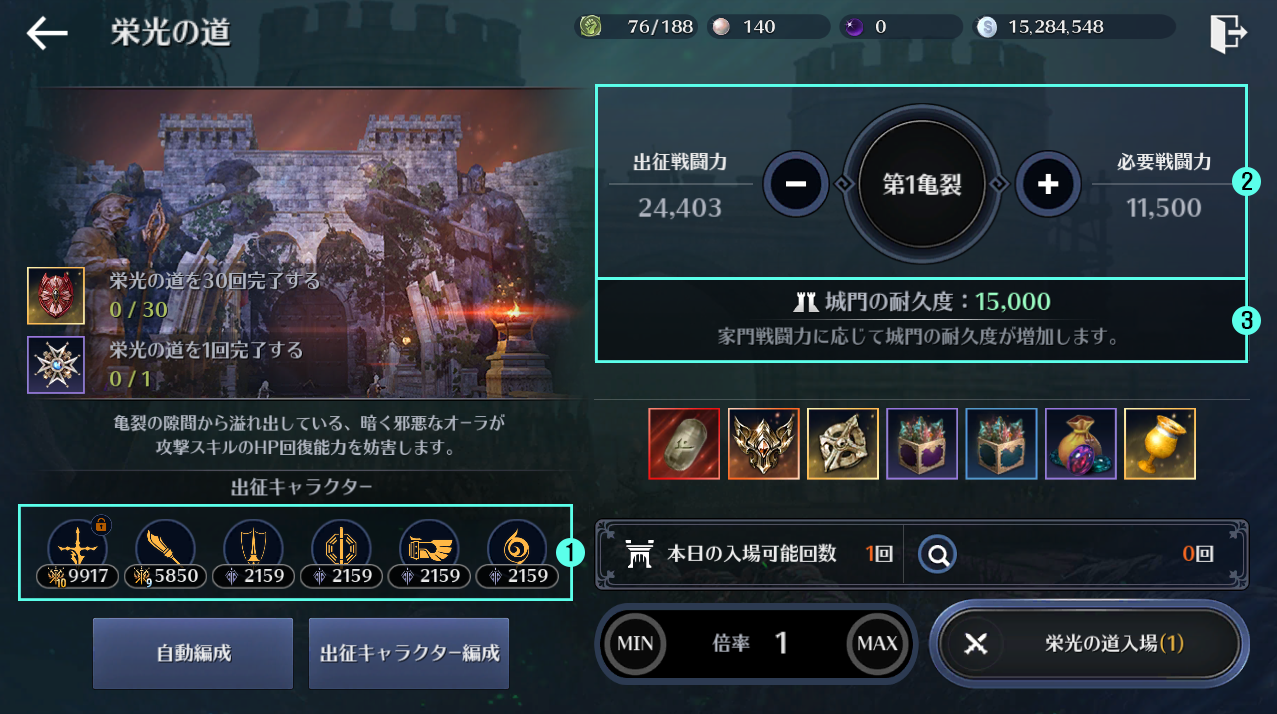Open the purple treasure chest reward
The height and width of the screenshot is (714, 1277).
pos(922,443)
